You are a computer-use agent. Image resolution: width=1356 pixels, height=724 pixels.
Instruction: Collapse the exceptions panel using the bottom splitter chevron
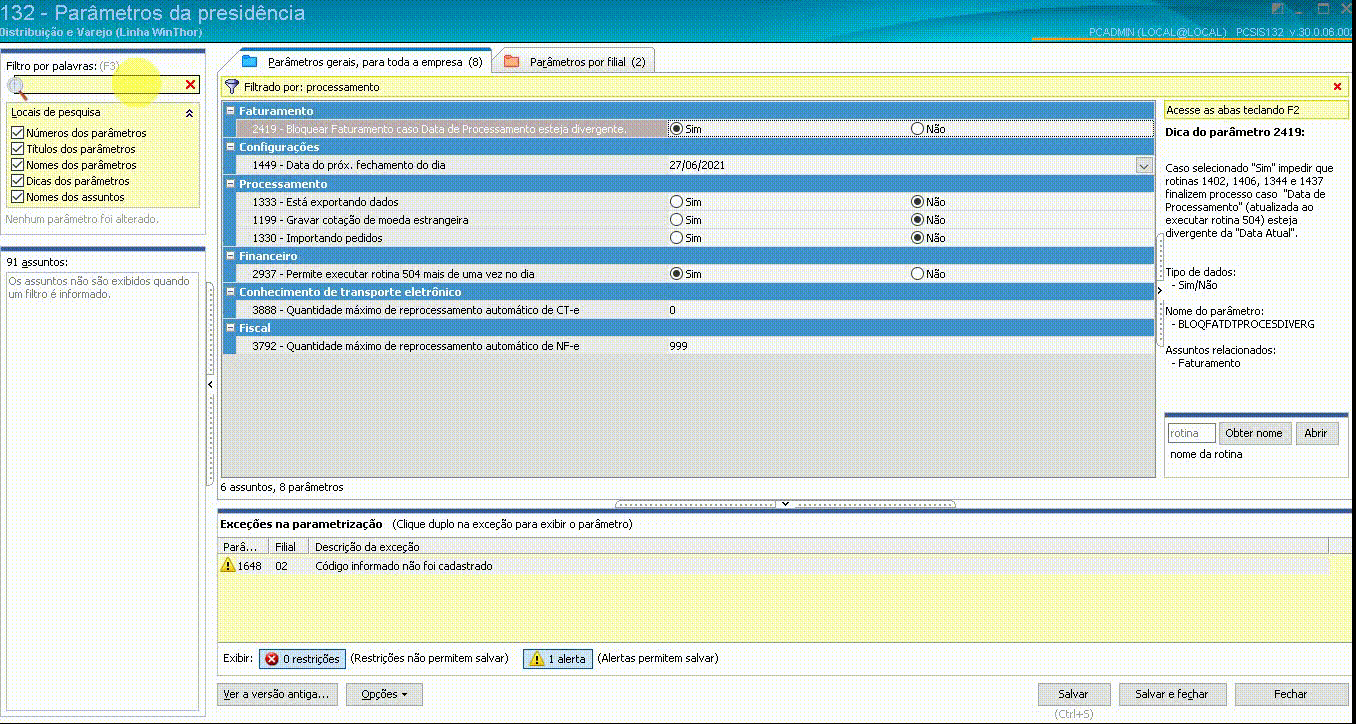(x=785, y=504)
